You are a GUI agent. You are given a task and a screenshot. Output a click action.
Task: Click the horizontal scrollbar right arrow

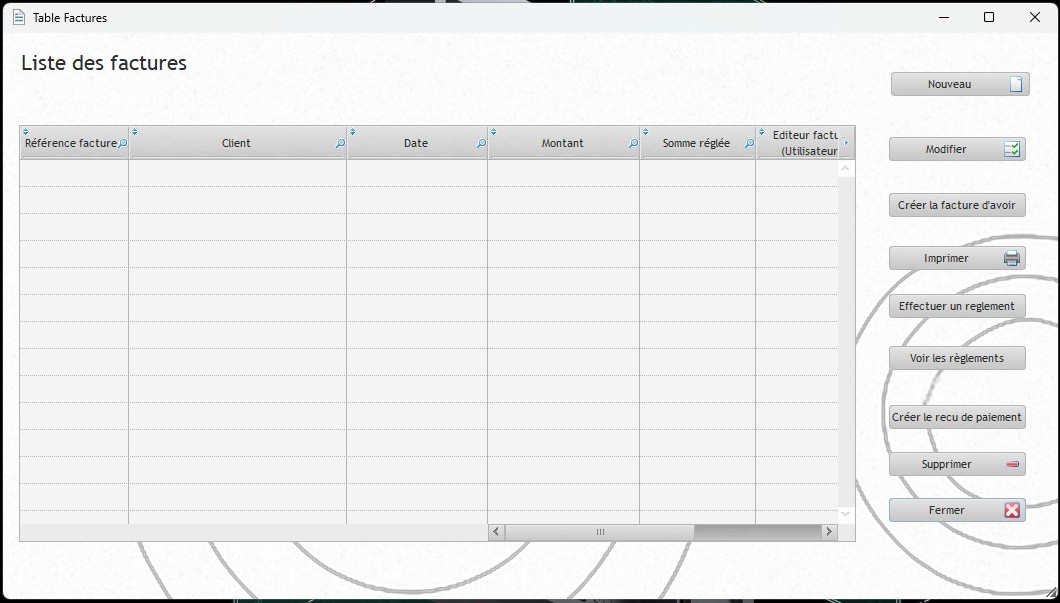click(828, 532)
